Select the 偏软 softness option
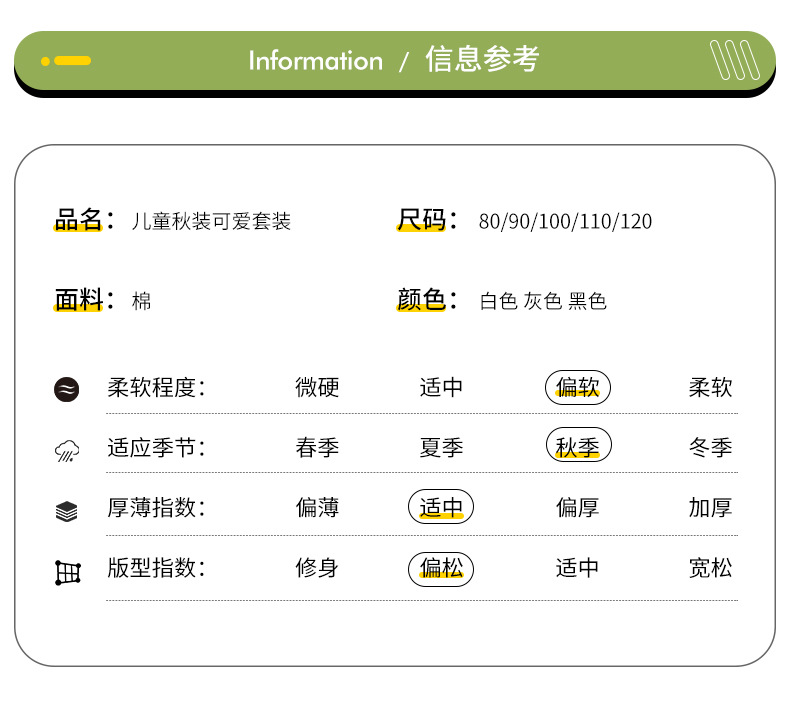The width and height of the screenshot is (790, 713). point(578,388)
